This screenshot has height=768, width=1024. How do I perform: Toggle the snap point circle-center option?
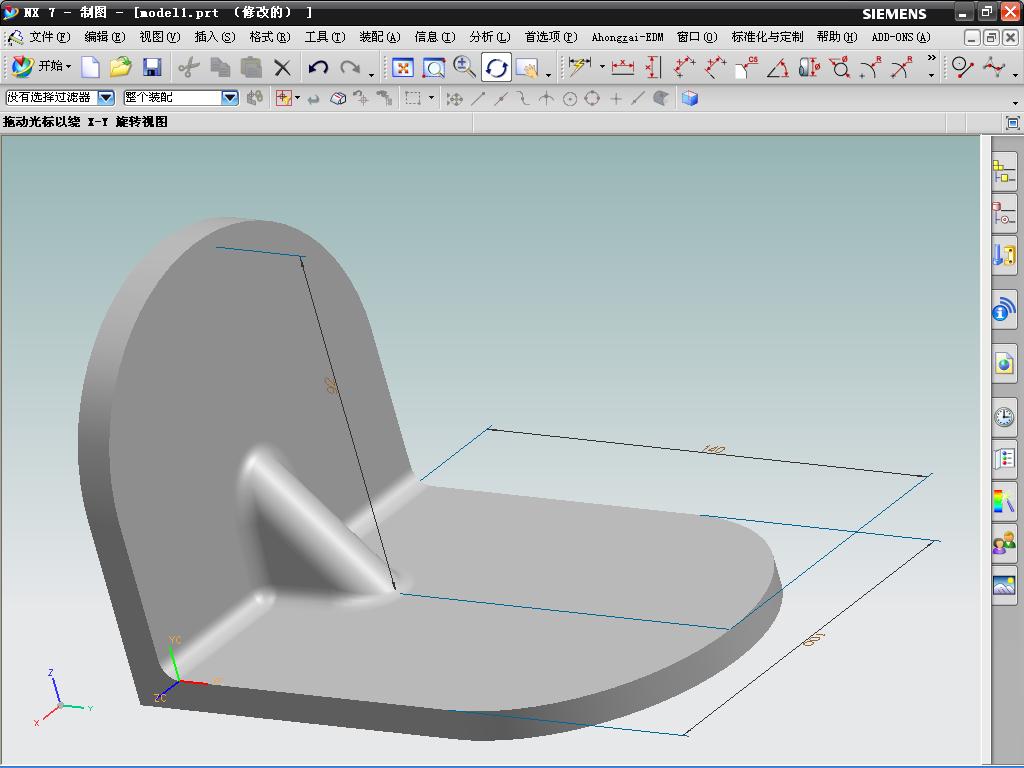point(570,98)
